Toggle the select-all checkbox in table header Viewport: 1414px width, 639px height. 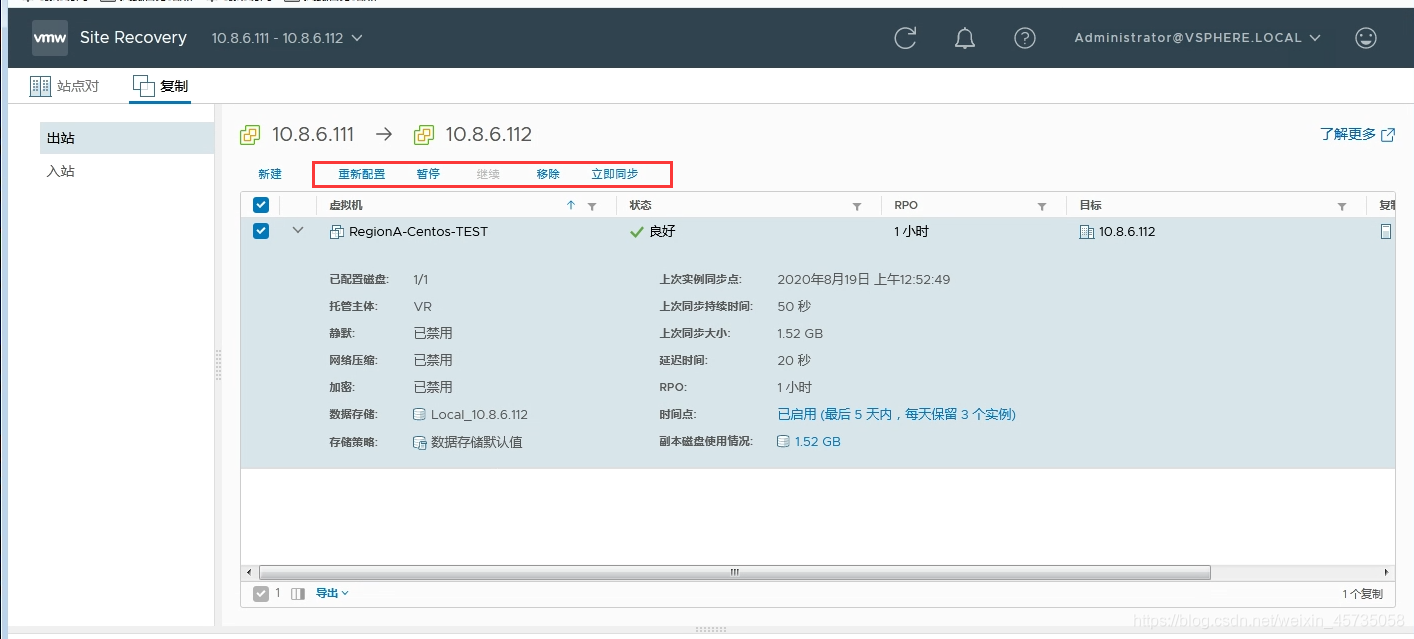261,205
